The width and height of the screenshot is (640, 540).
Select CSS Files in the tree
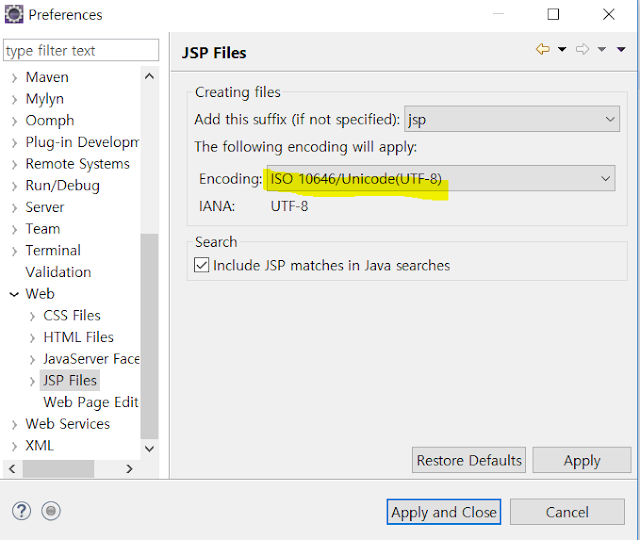72,316
